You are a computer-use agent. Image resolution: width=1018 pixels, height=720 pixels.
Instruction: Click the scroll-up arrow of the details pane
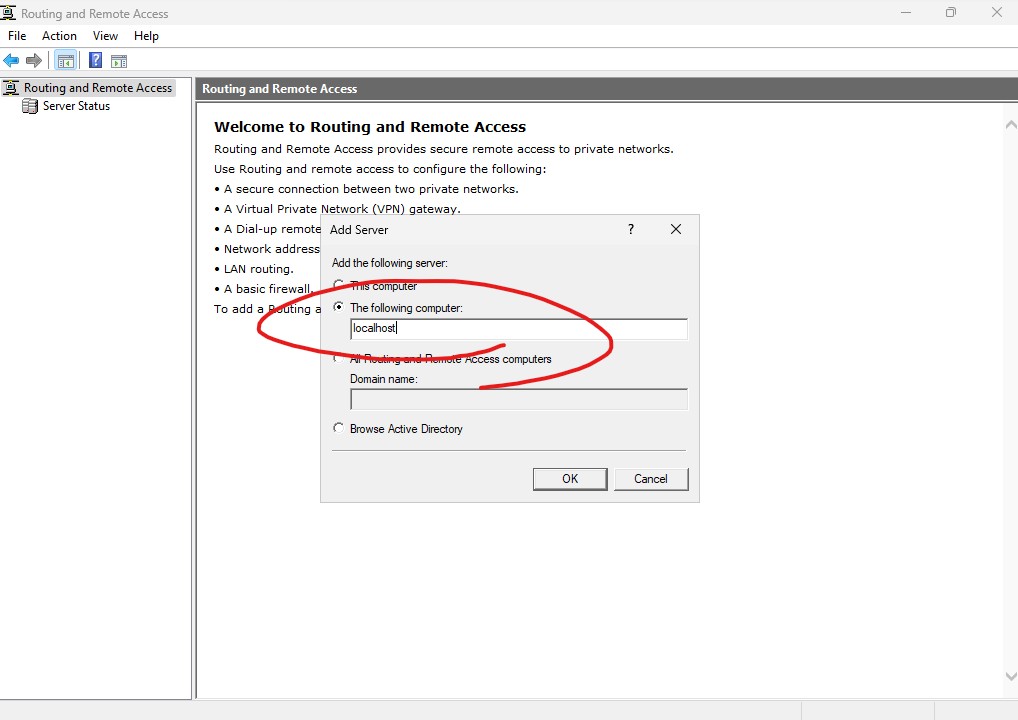1009,124
